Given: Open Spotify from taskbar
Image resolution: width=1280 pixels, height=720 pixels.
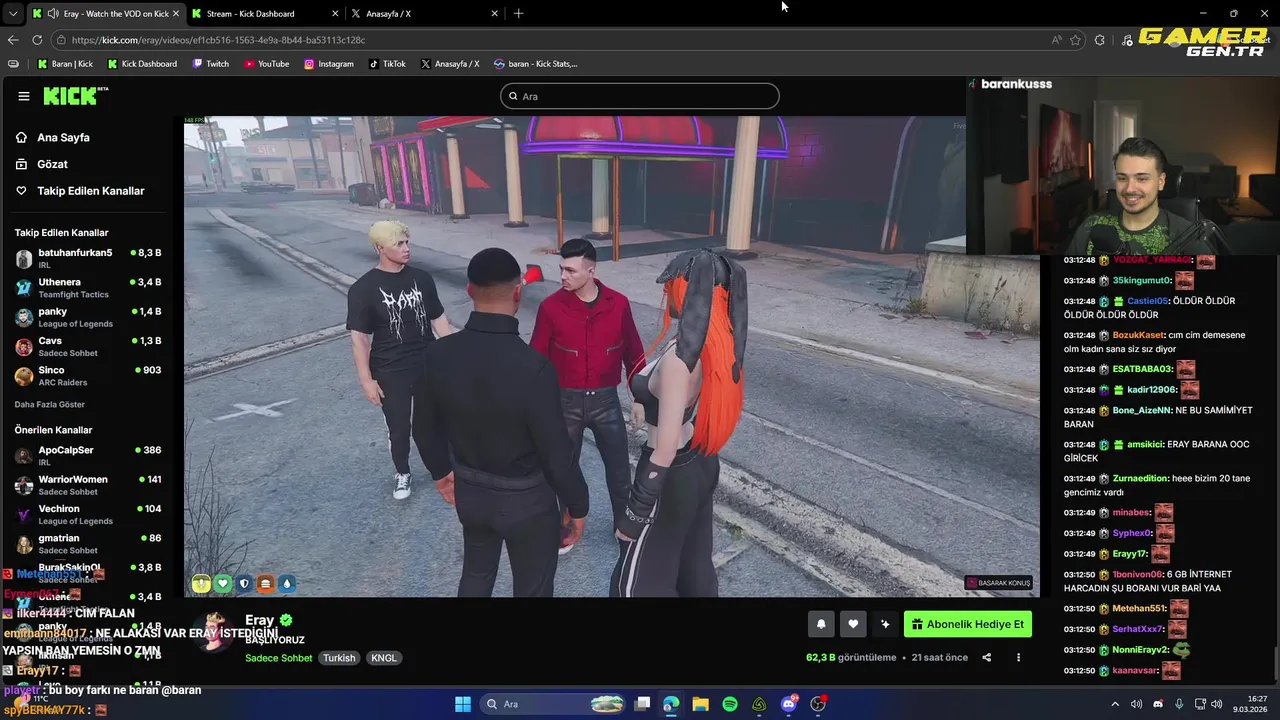Looking at the screenshot, I should tap(730, 704).
